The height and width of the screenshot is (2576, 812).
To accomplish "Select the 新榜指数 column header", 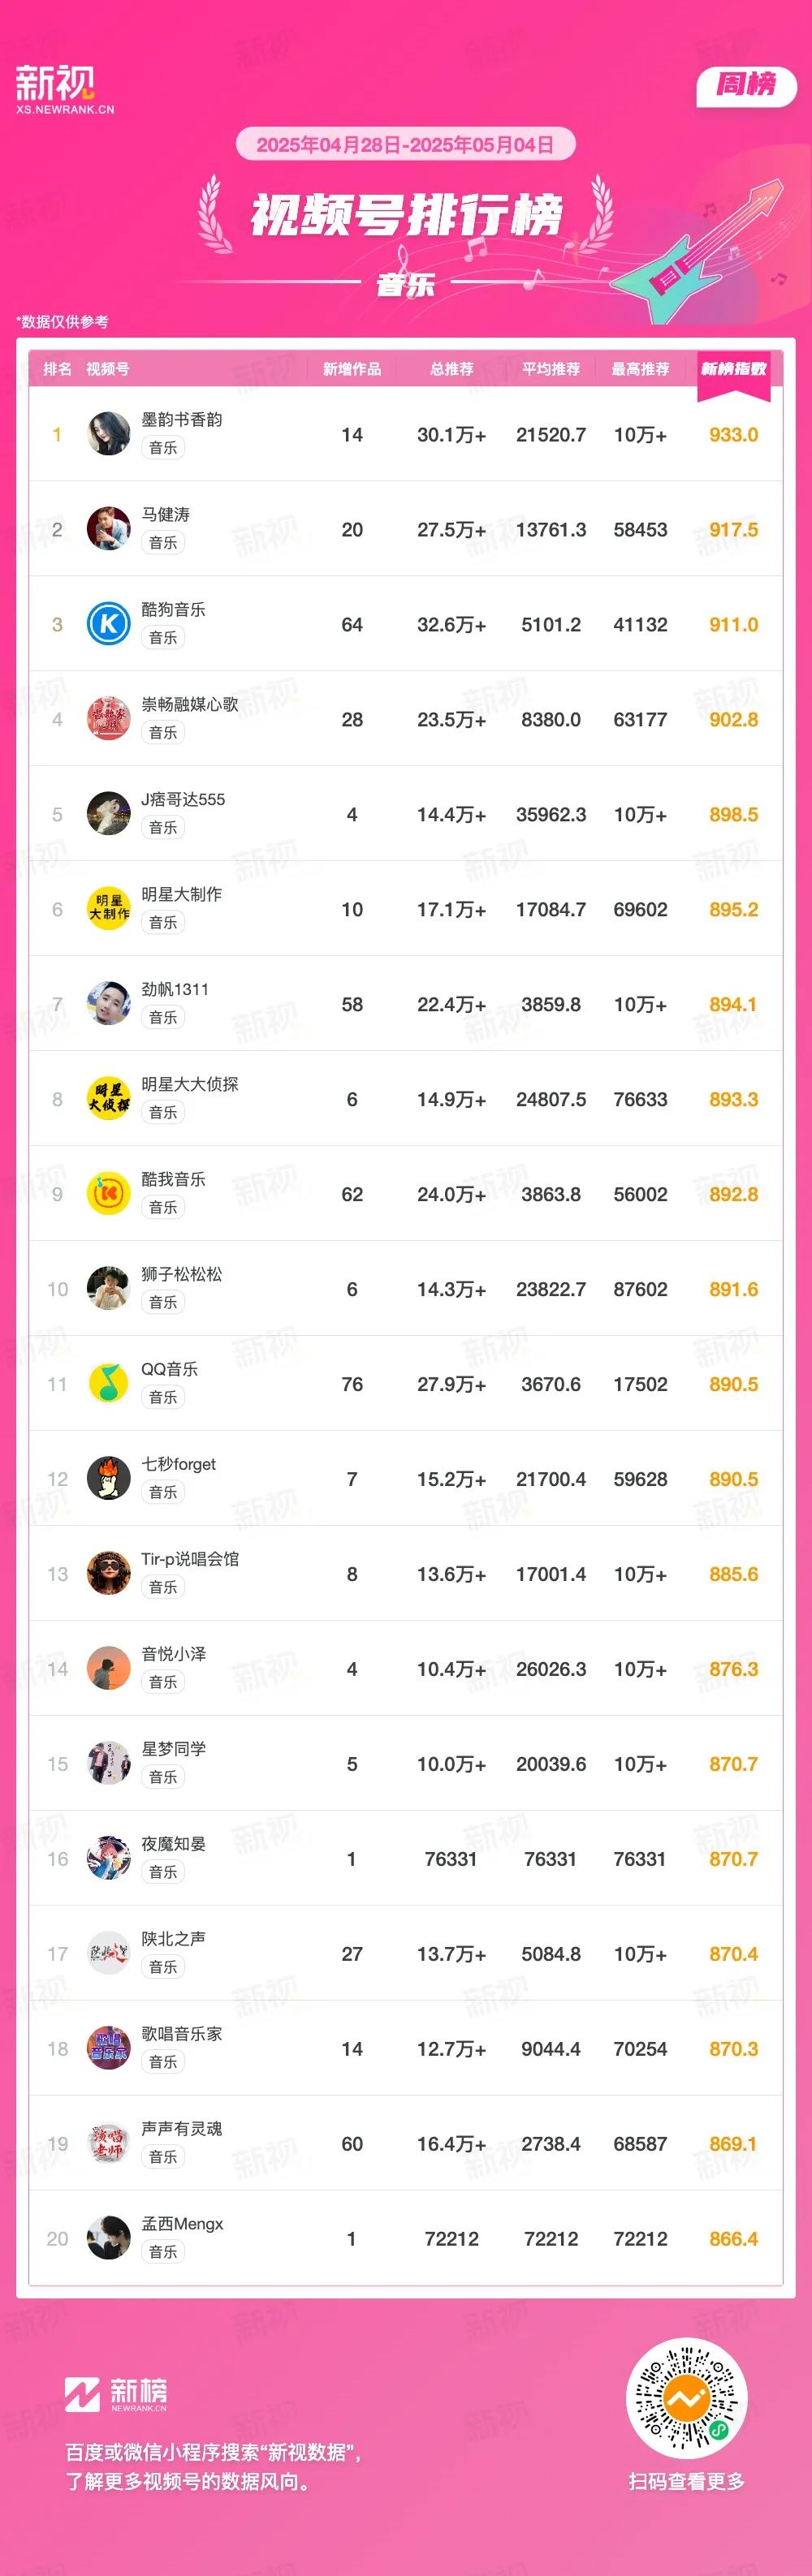I will (x=733, y=369).
